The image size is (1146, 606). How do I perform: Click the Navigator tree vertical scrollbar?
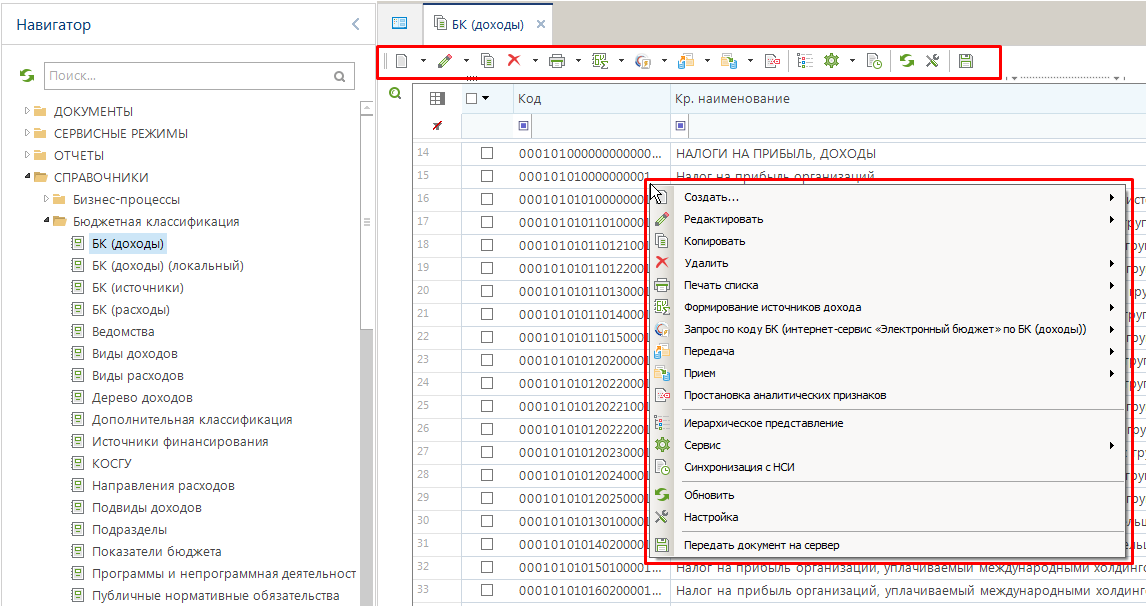point(367,221)
